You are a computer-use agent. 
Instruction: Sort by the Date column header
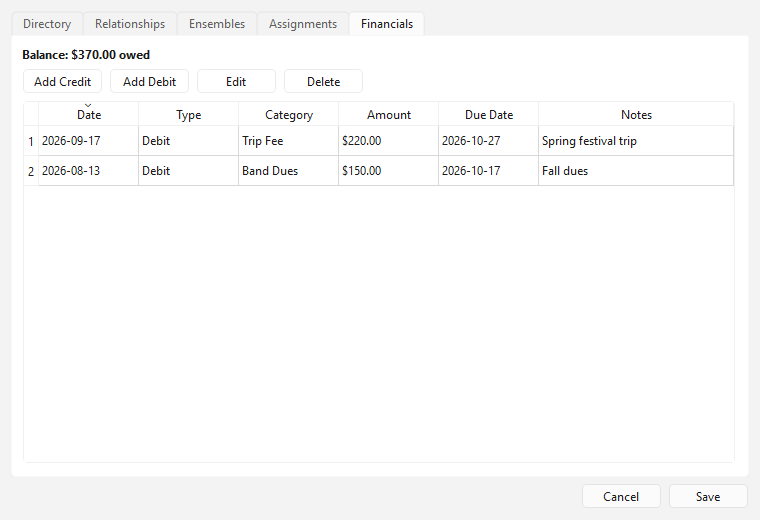89,114
